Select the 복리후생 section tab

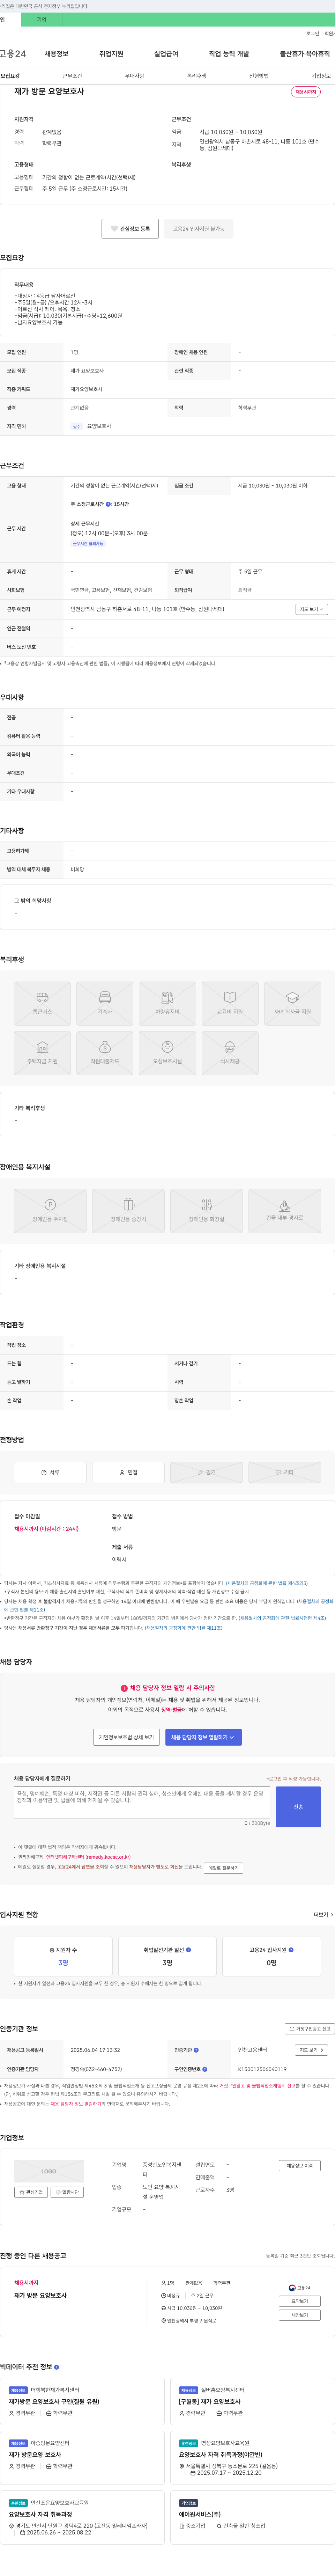click(197, 76)
